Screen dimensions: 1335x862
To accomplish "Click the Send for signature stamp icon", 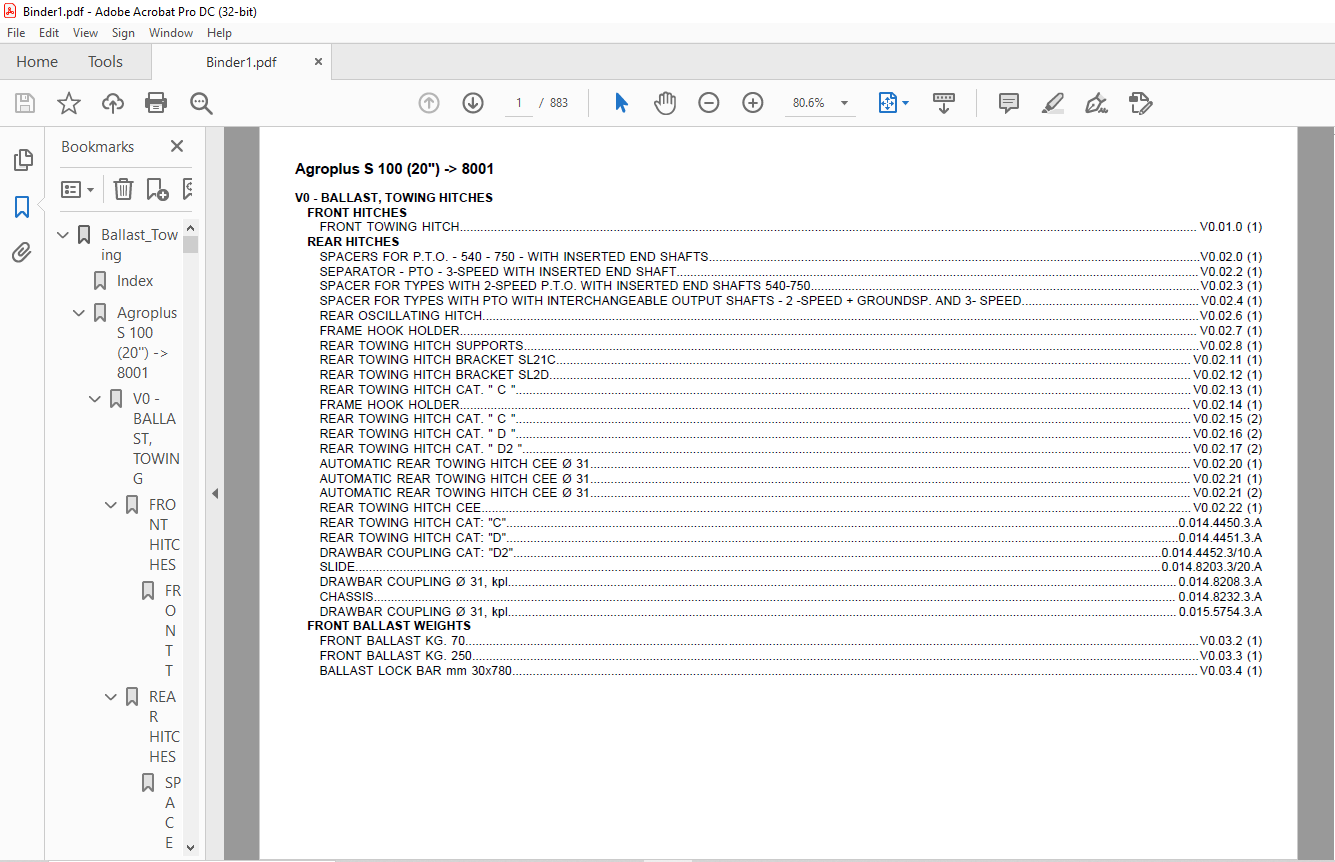I will click(x=1141, y=103).
